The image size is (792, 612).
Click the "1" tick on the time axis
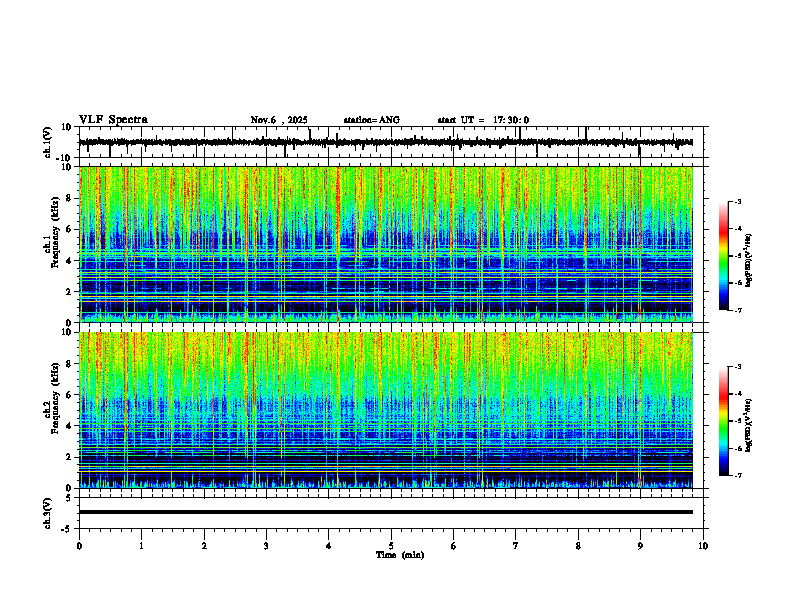141,546
